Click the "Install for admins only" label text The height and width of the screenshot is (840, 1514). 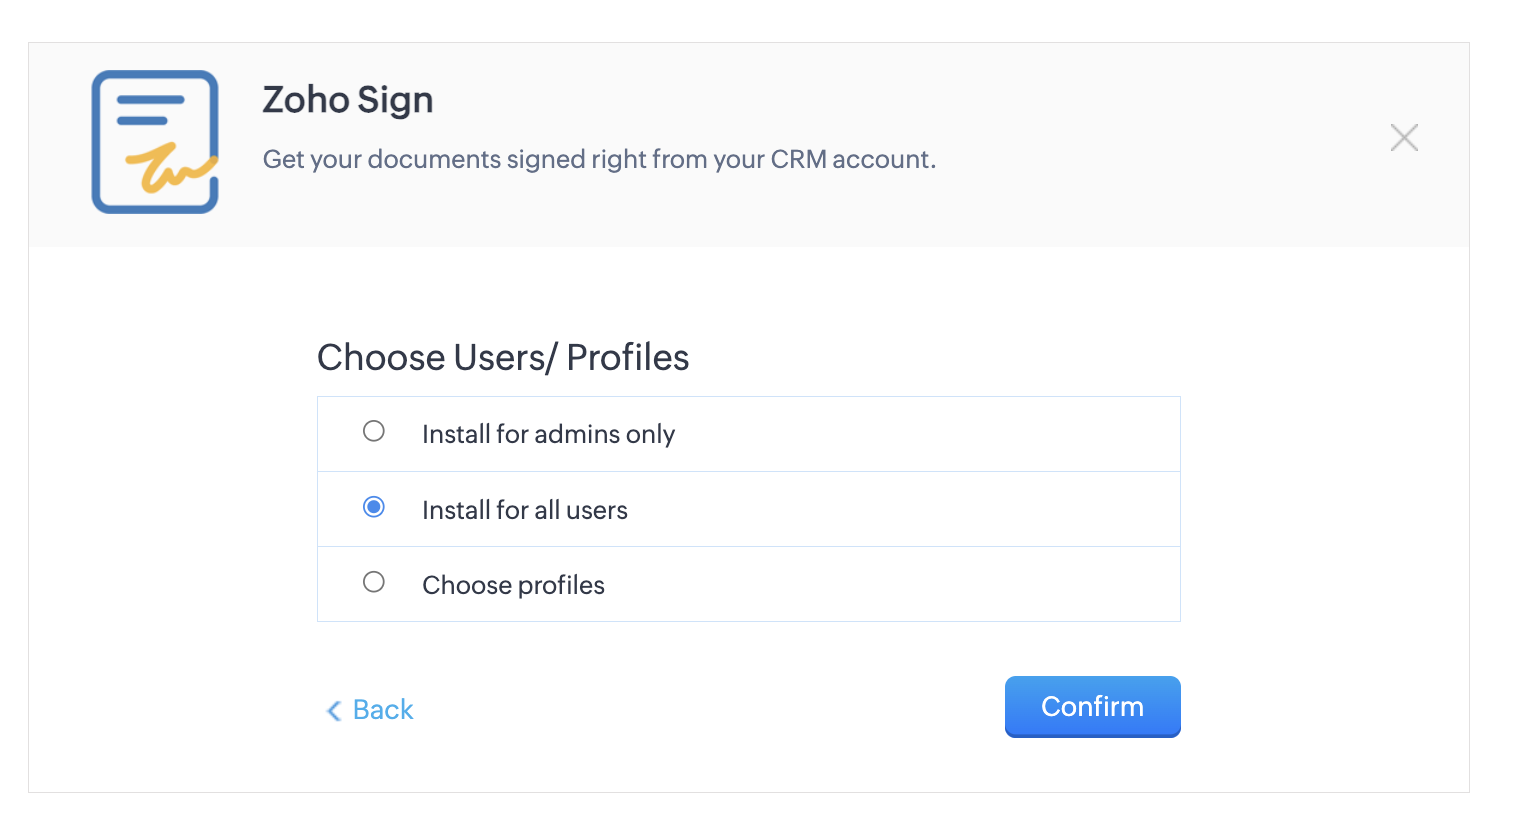tap(548, 434)
